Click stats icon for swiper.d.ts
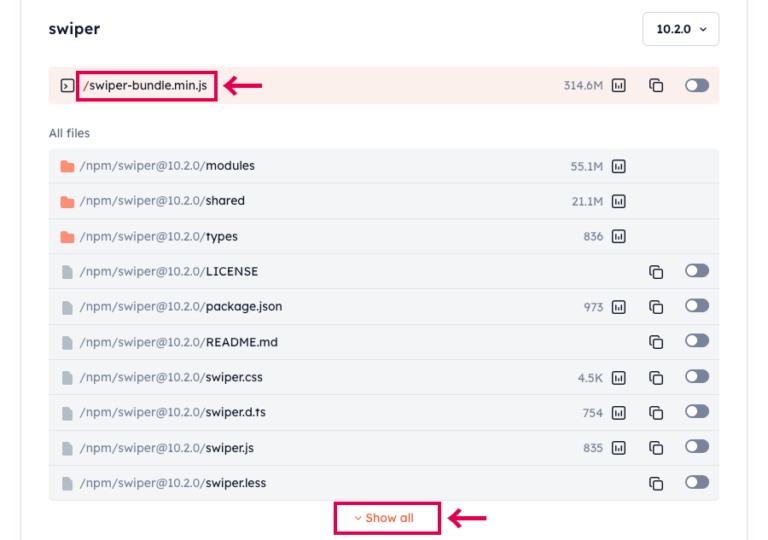This screenshot has height=540, width=768. point(619,413)
